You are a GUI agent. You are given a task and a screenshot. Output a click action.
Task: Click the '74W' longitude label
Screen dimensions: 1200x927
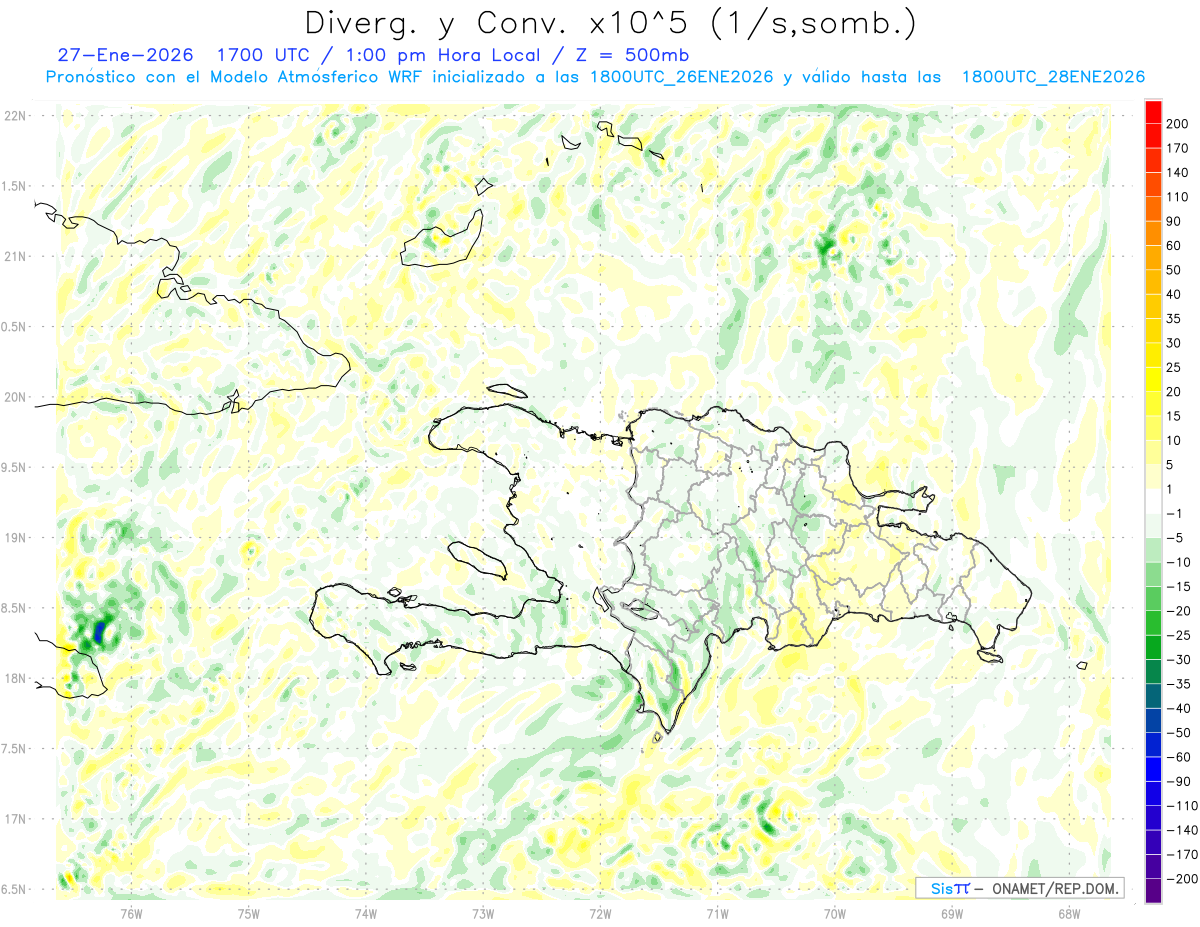(x=366, y=913)
